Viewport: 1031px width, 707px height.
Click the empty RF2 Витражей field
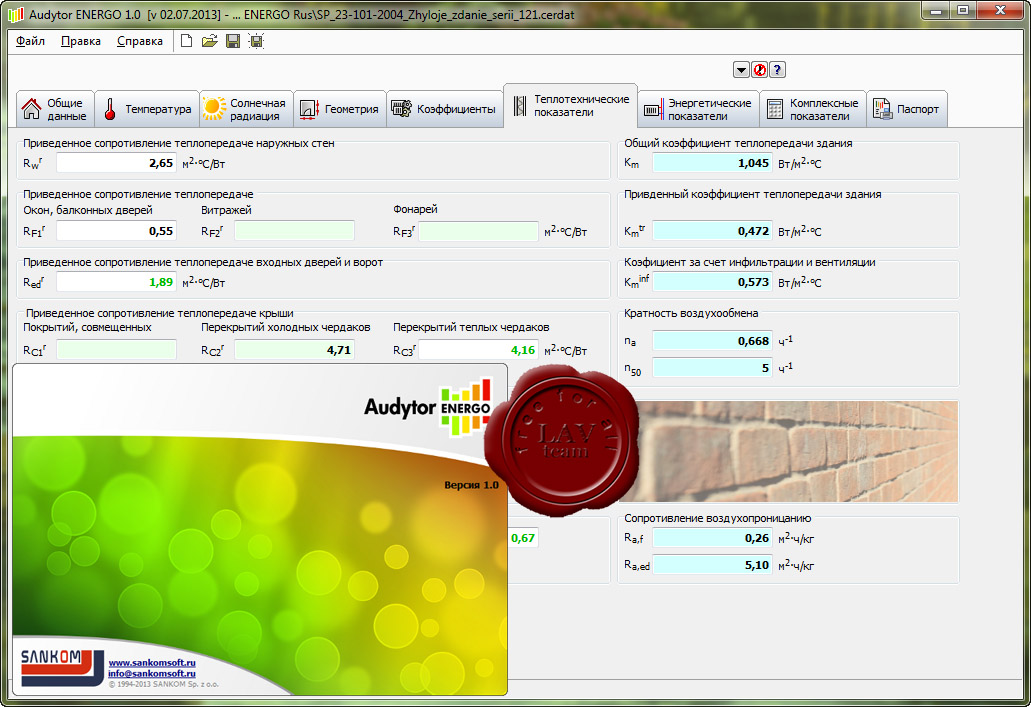pyautogui.click(x=295, y=231)
